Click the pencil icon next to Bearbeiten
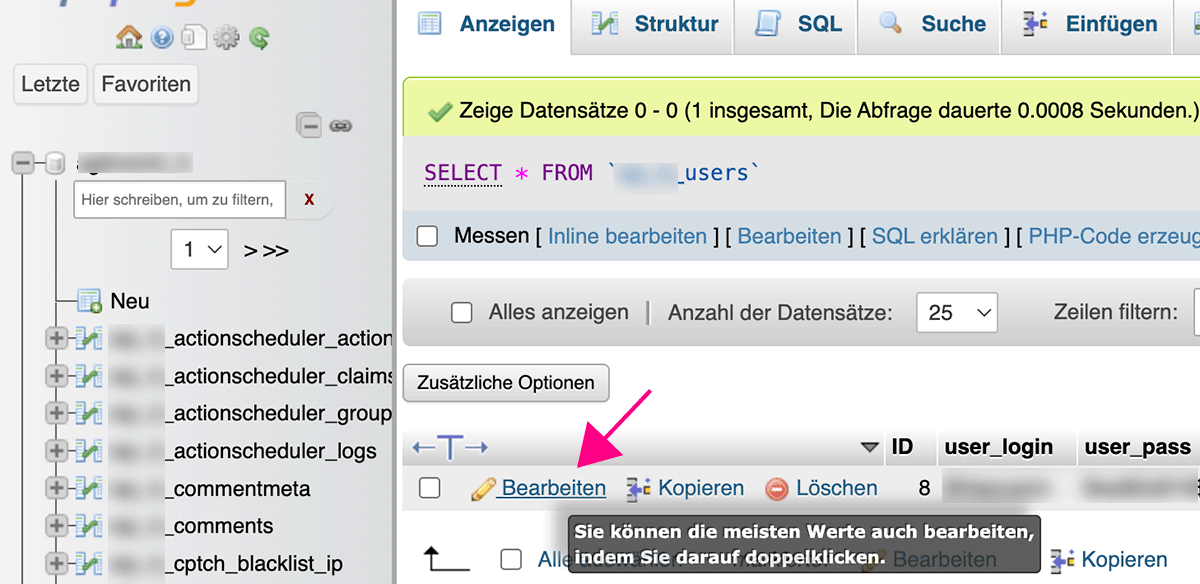 tap(483, 489)
